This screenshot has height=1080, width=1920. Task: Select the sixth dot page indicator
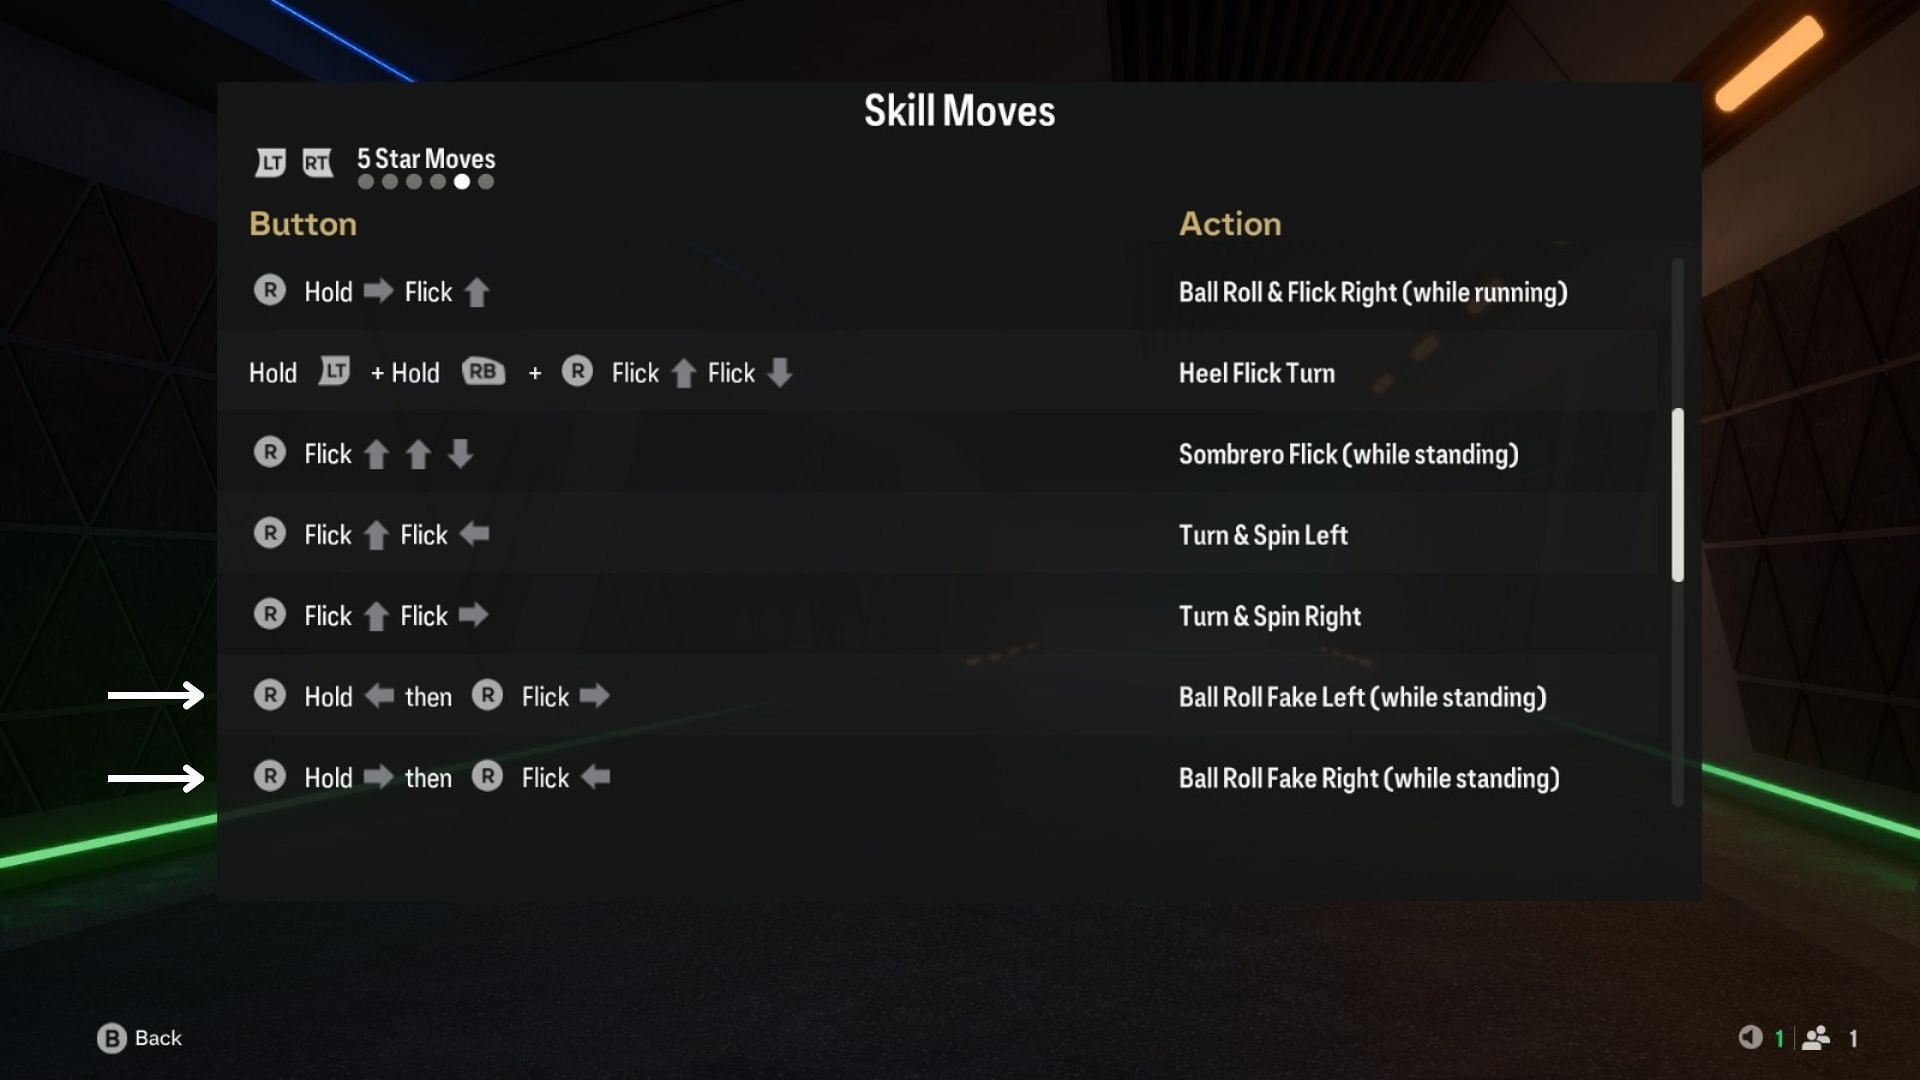(485, 182)
